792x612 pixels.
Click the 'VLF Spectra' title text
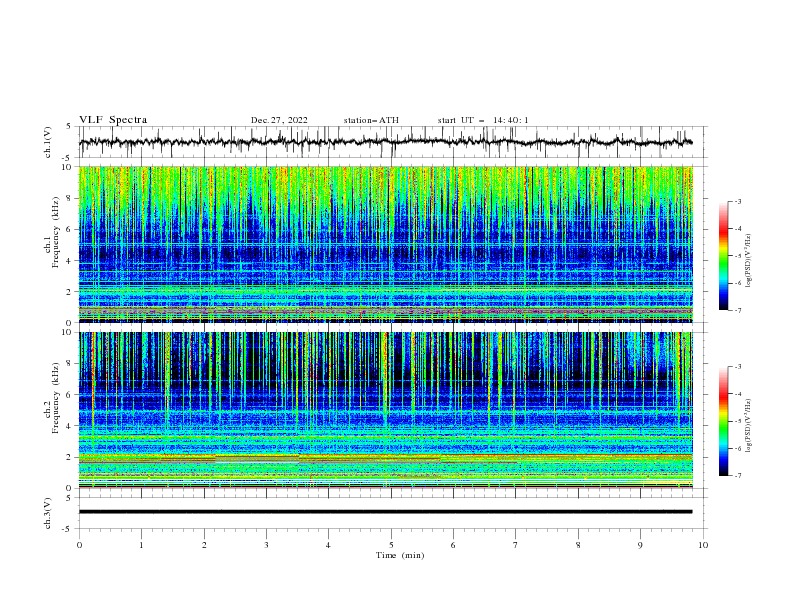[x=113, y=120]
